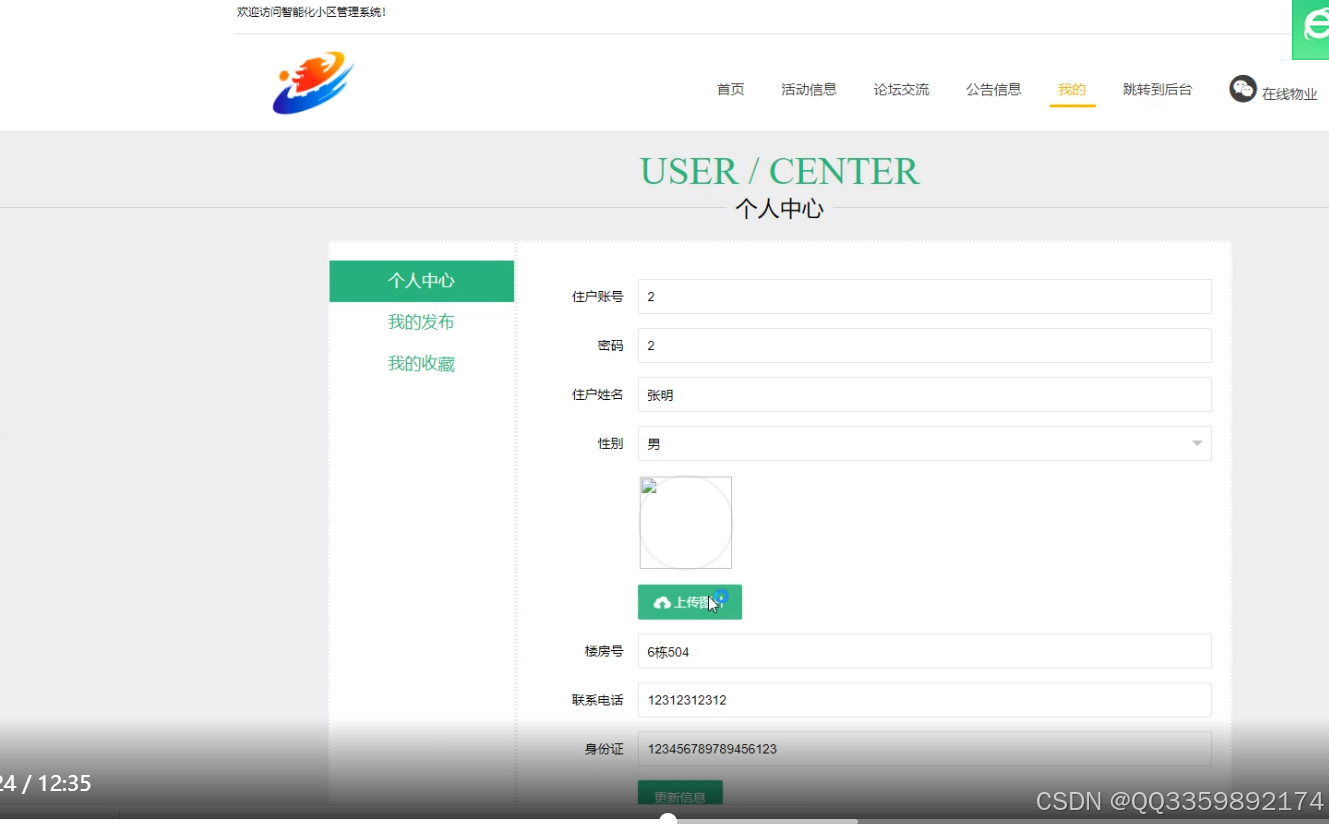Select 个人中心 sidebar tab
The image size is (1329, 824).
[421, 281]
